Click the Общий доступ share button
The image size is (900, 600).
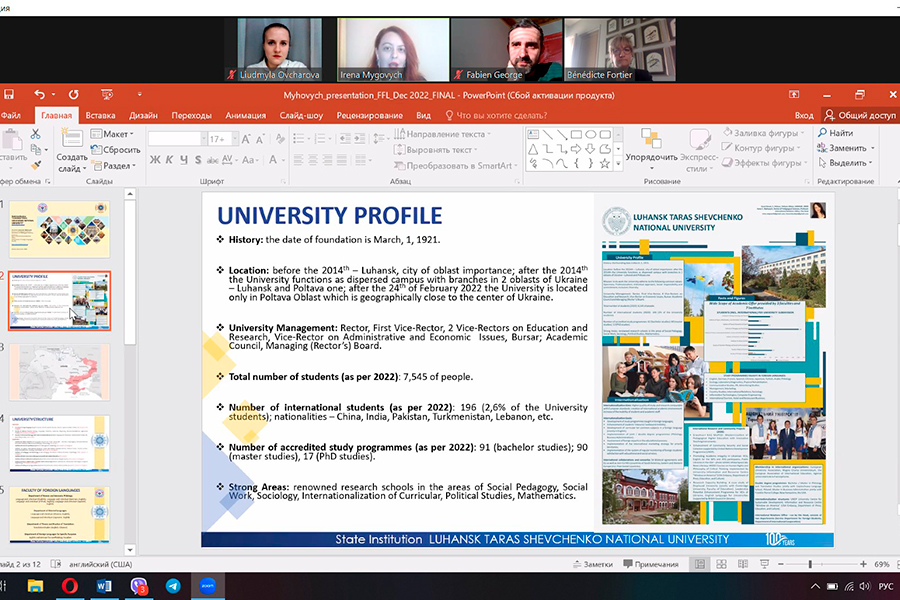[x=860, y=115]
